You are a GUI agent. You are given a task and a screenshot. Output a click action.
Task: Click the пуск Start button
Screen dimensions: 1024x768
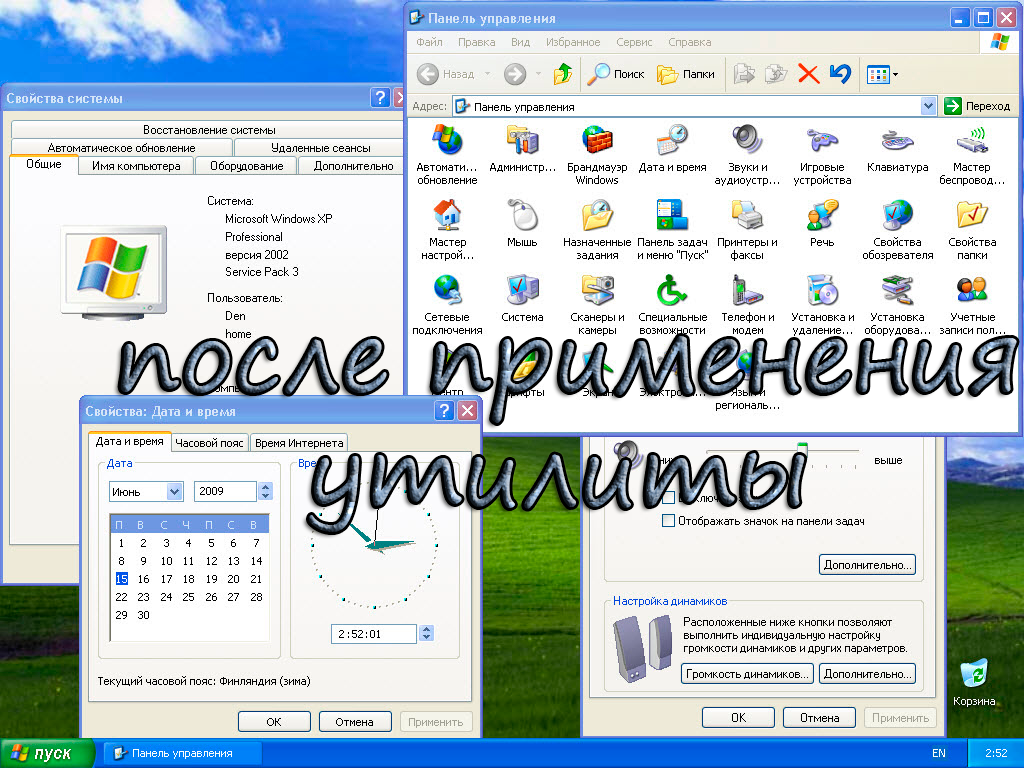tap(48, 753)
